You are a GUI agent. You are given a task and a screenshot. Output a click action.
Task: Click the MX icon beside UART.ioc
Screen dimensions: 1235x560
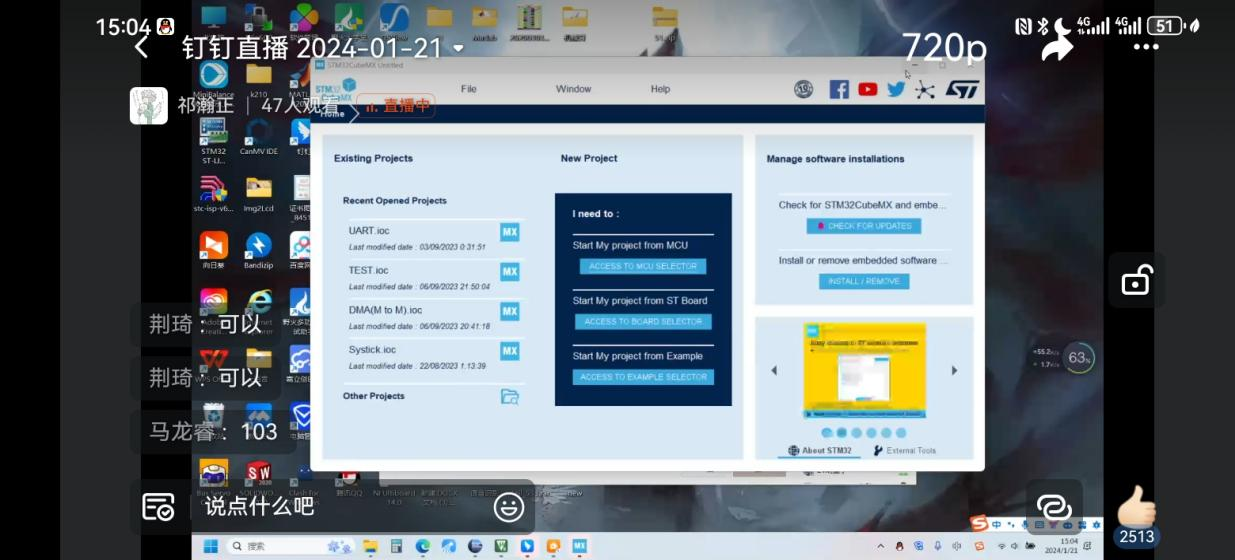click(510, 232)
